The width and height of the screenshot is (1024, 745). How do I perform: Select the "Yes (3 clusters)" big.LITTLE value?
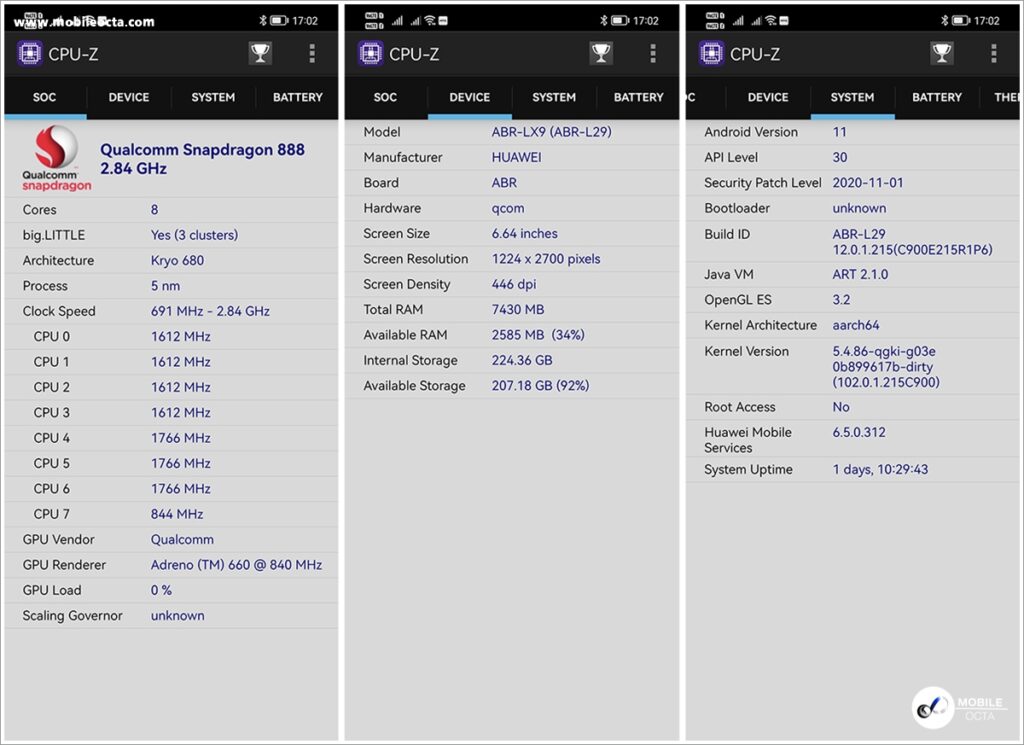coord(195,235)
